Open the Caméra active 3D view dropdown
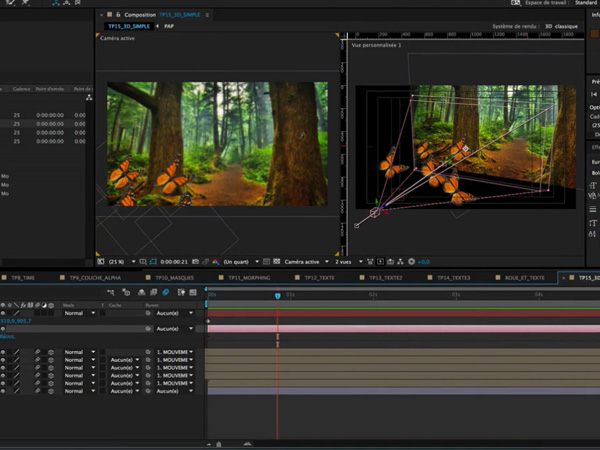The height and width of the screenshot is (450, 600). (306, 262)
